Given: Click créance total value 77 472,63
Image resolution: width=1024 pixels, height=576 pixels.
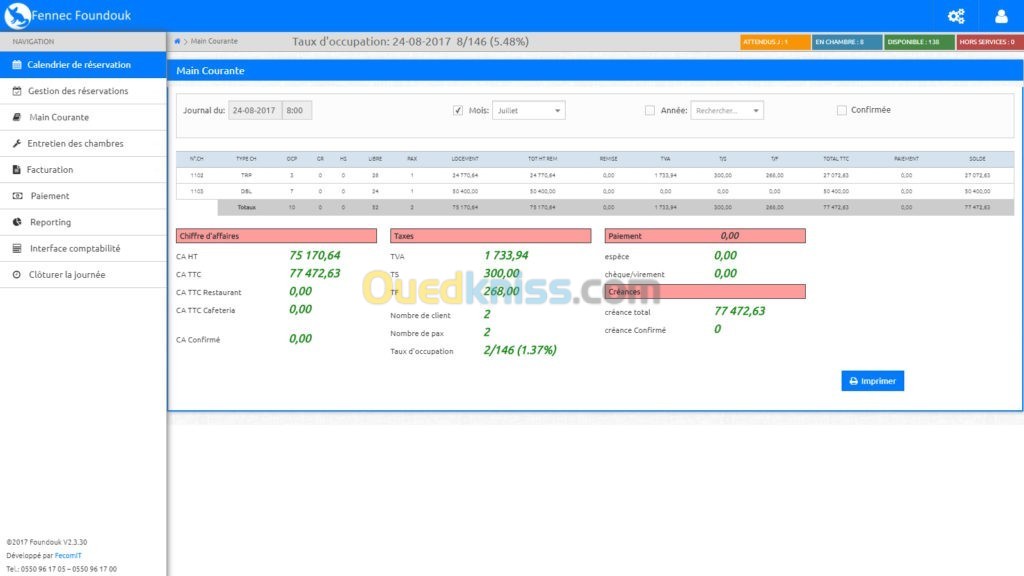Looking at the screenshot, I should point(739,311).
